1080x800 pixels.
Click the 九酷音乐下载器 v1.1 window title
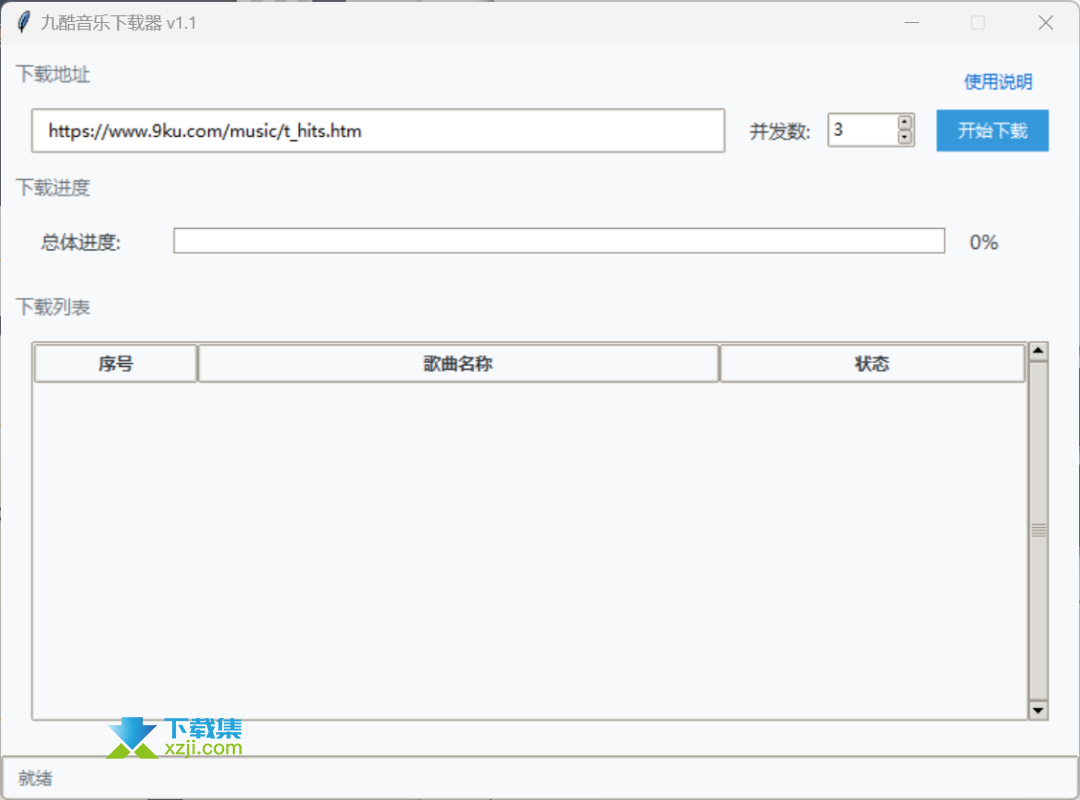click(118, 23)
